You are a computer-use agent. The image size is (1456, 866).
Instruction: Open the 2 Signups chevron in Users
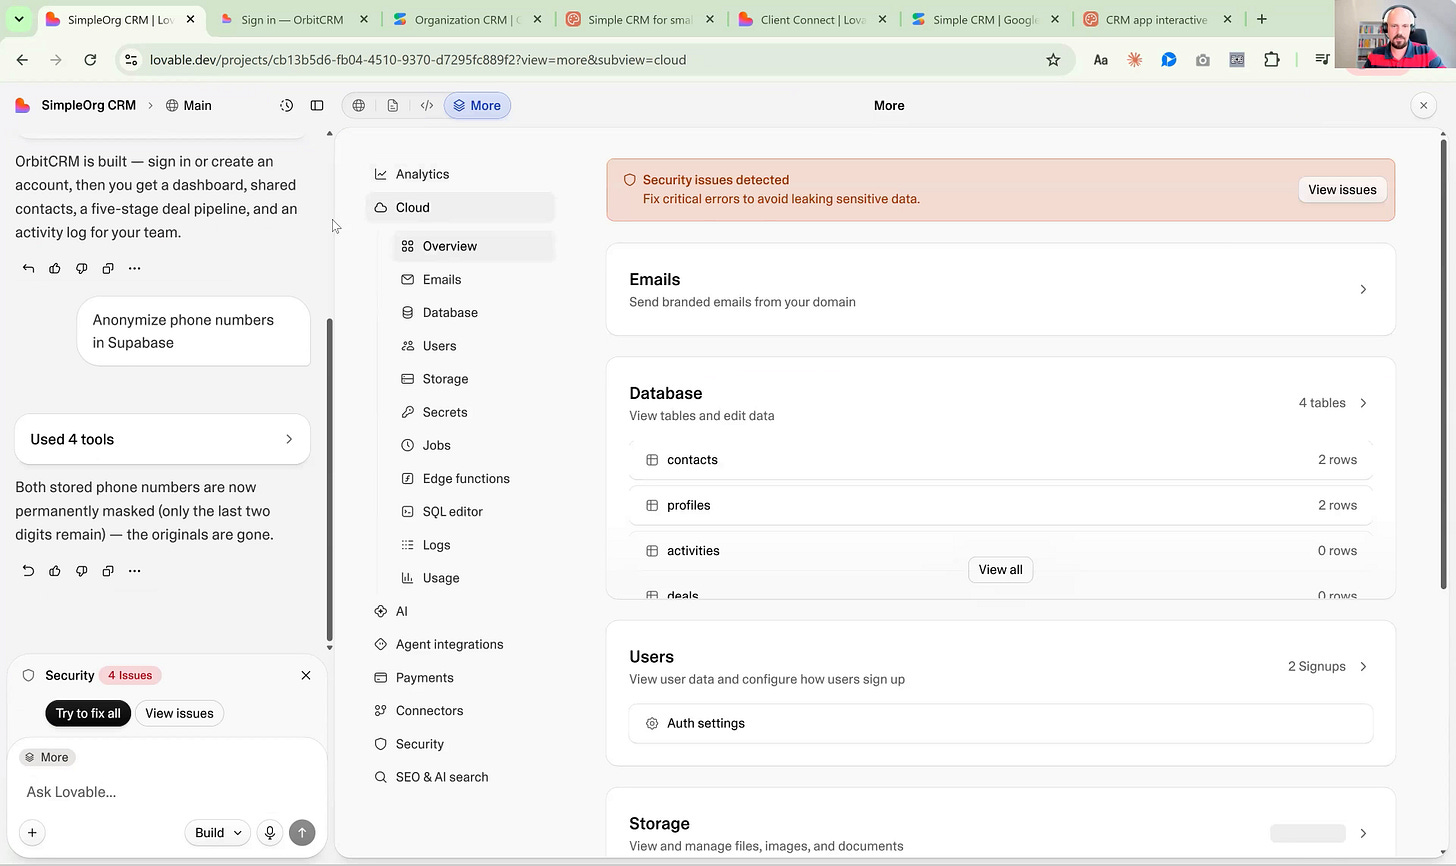pos(1363,666)
